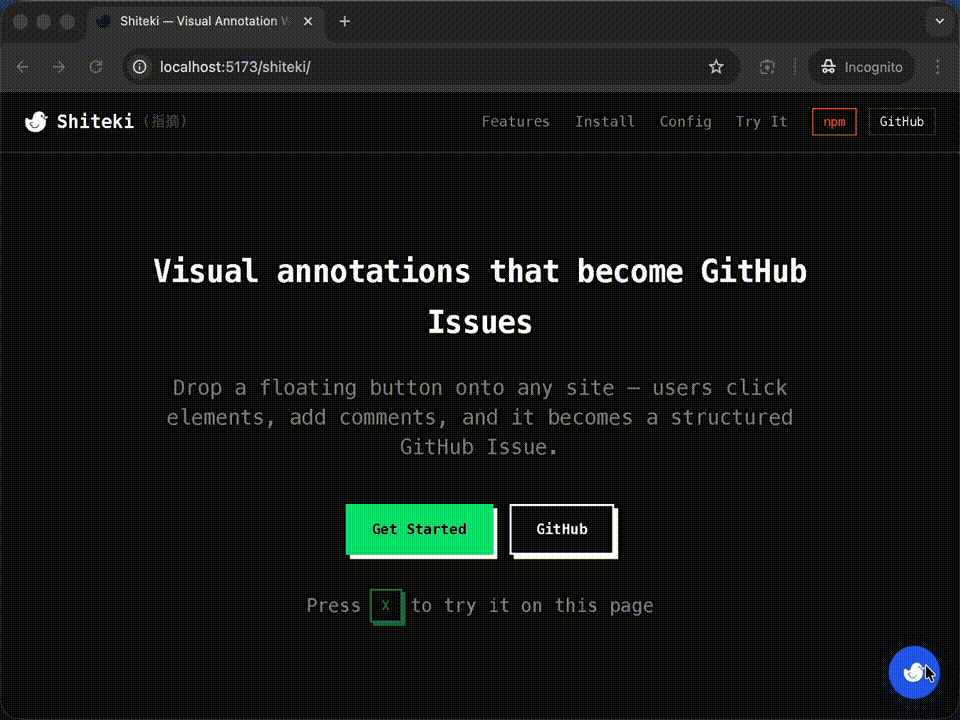Click the green Get Started button
Viewport: 960px width, 720px height.
419,529
